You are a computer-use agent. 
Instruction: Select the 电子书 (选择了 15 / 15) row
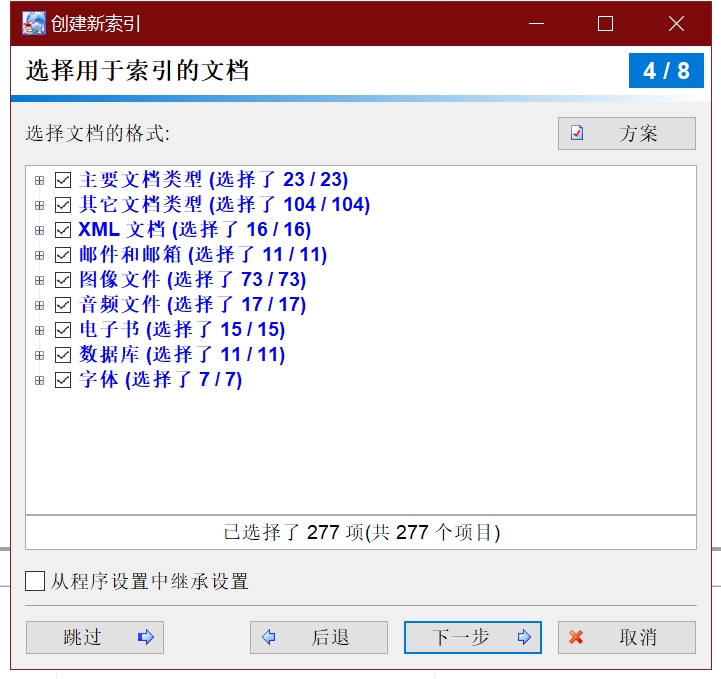[x=182, y=330]
